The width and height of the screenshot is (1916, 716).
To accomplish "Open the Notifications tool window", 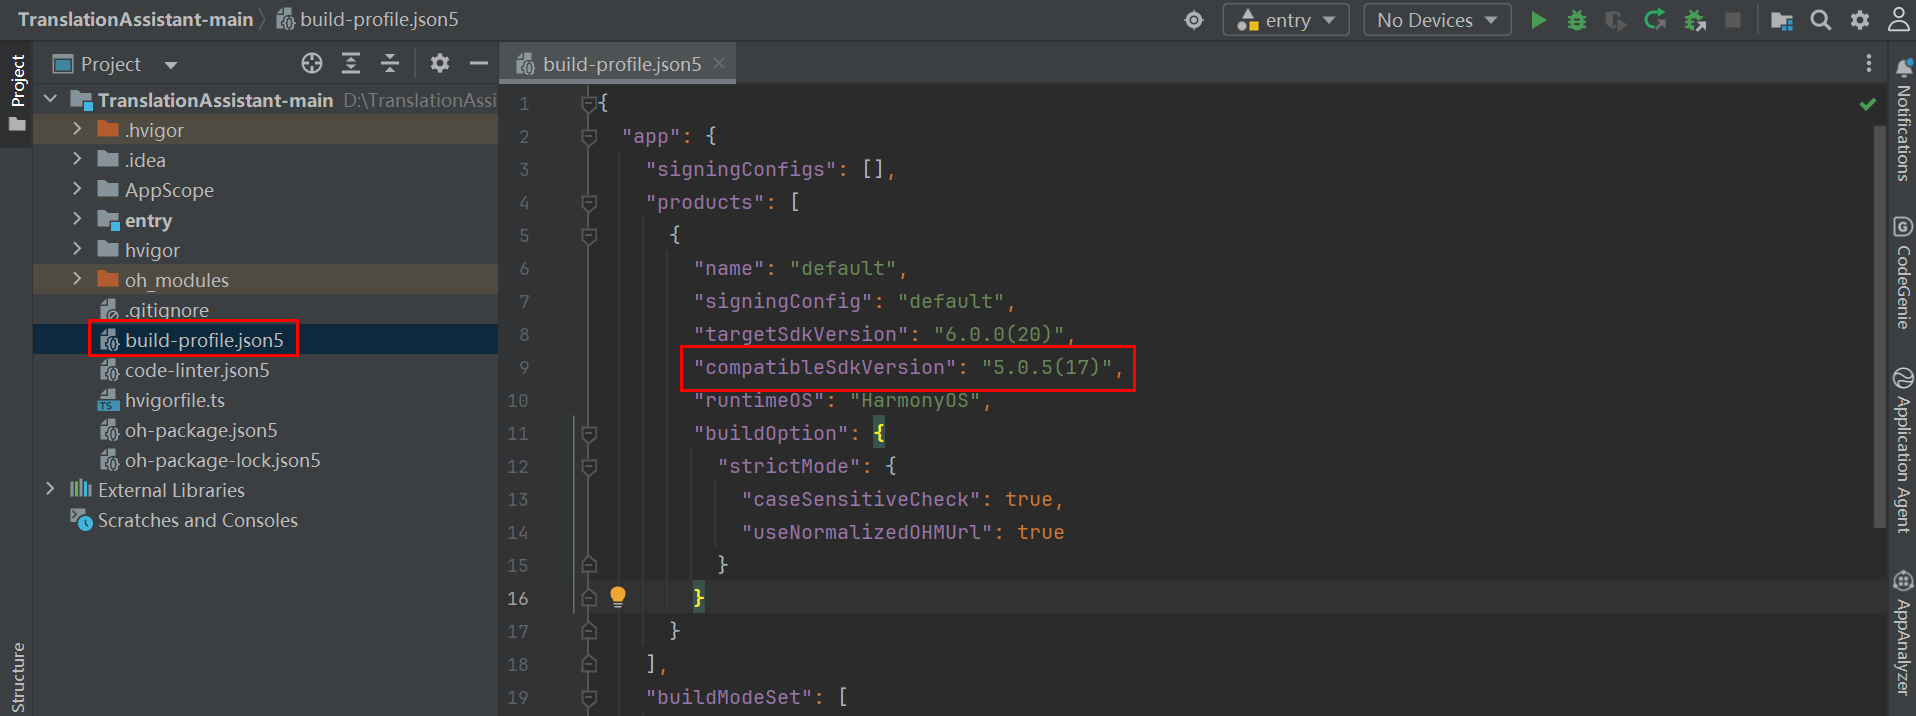I will point(1903,120).
